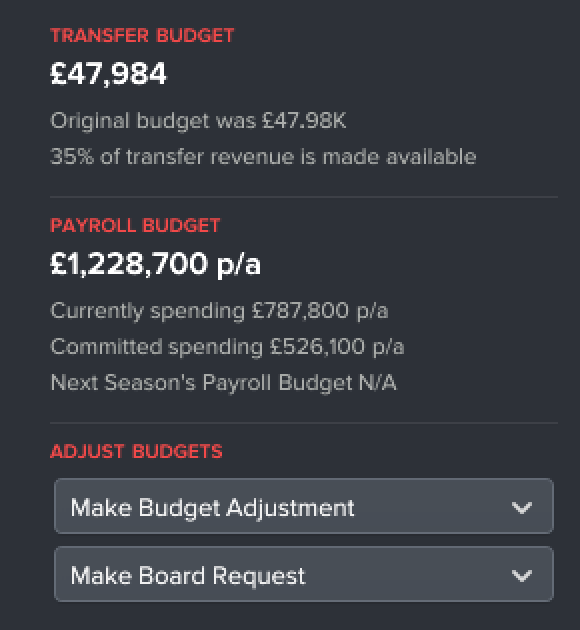Click the chevron icon on Make Budget Adjustment
The width and height of the screenshot is (580, 630).
point(522,507)
